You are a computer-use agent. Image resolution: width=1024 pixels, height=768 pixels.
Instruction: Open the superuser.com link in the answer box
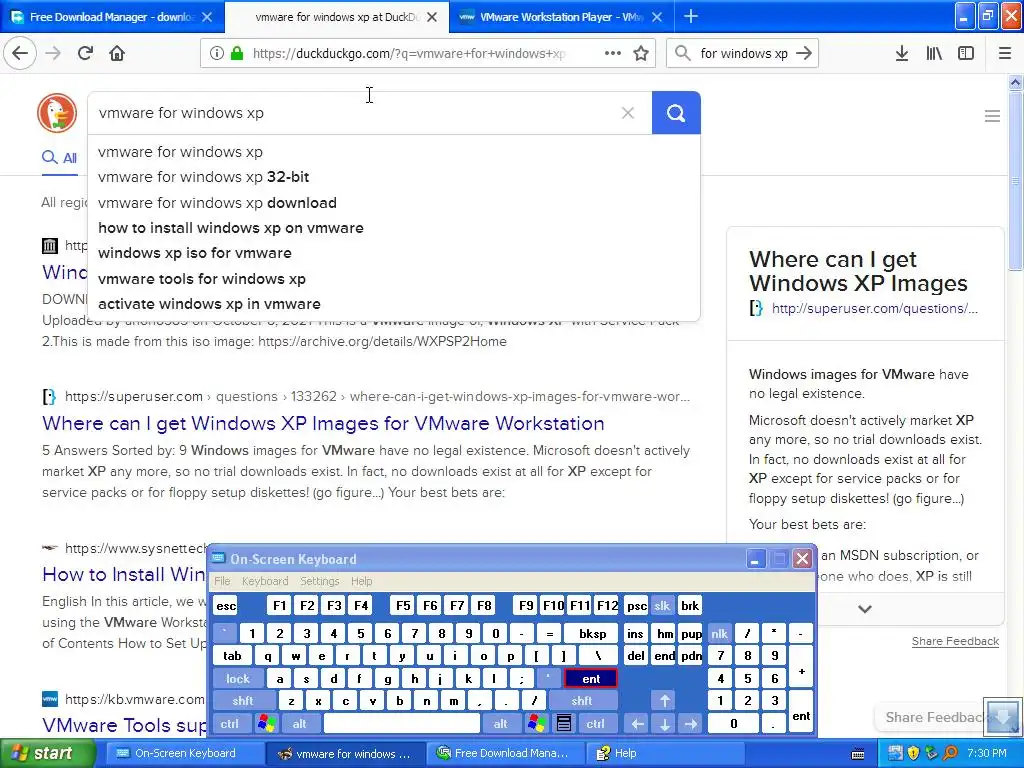coord(874,308)
